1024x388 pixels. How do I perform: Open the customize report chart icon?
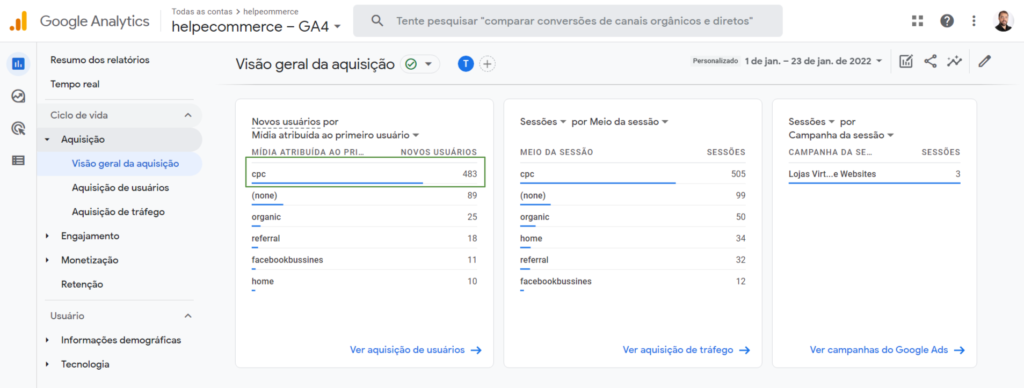pos(905,61)
